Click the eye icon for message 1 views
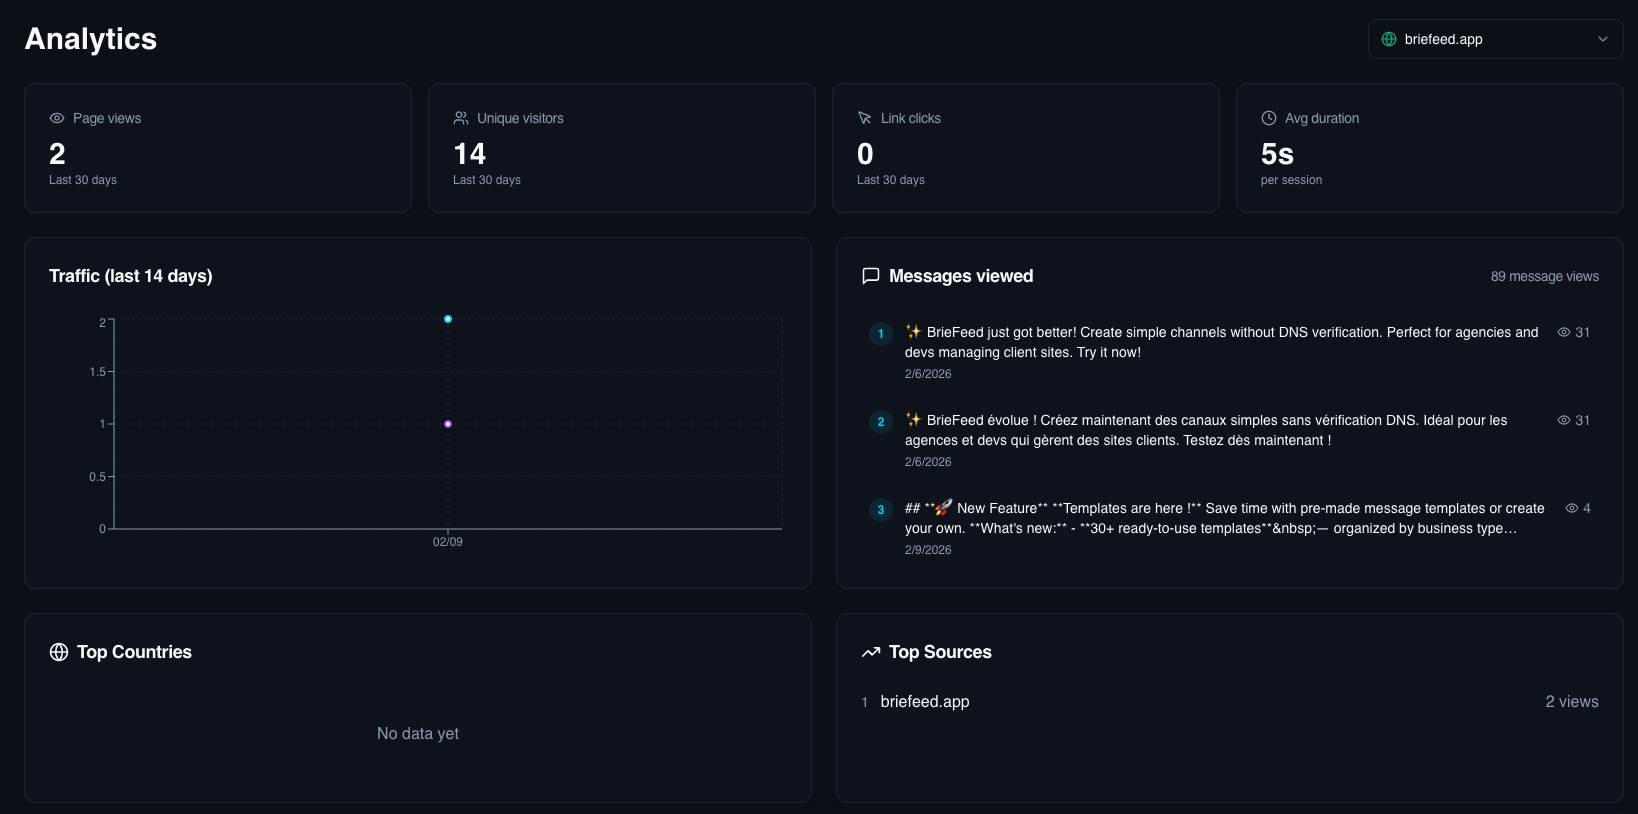This screenshot has width=1638, height=814. click(1564, 332)
